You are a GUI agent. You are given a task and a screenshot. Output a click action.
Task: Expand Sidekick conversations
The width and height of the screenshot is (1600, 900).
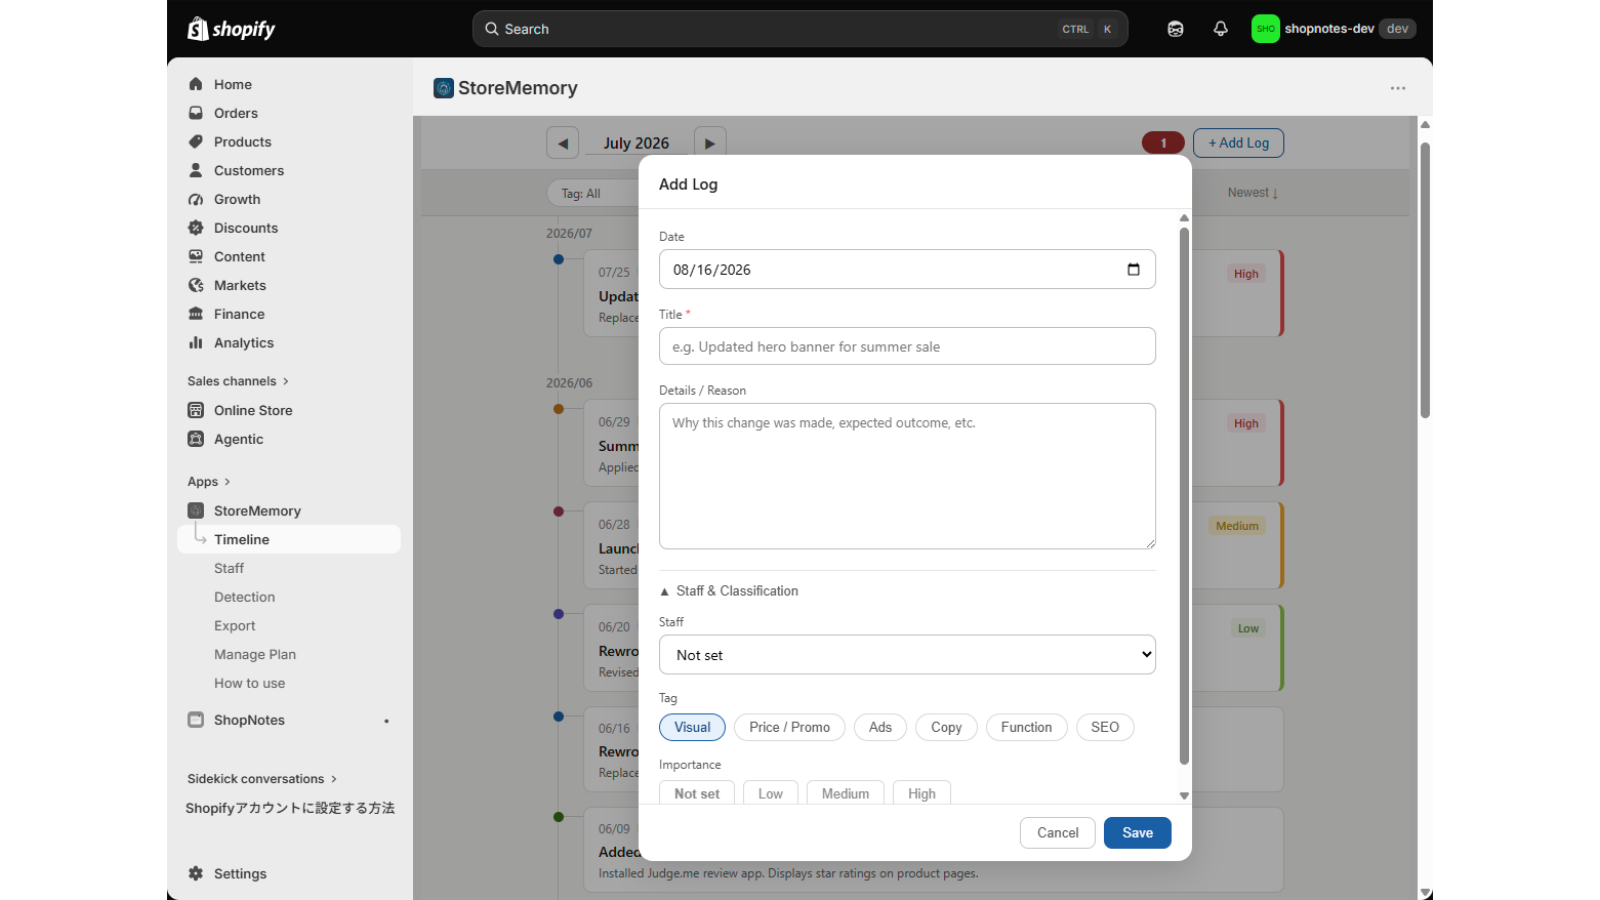[x=262, y=779]
